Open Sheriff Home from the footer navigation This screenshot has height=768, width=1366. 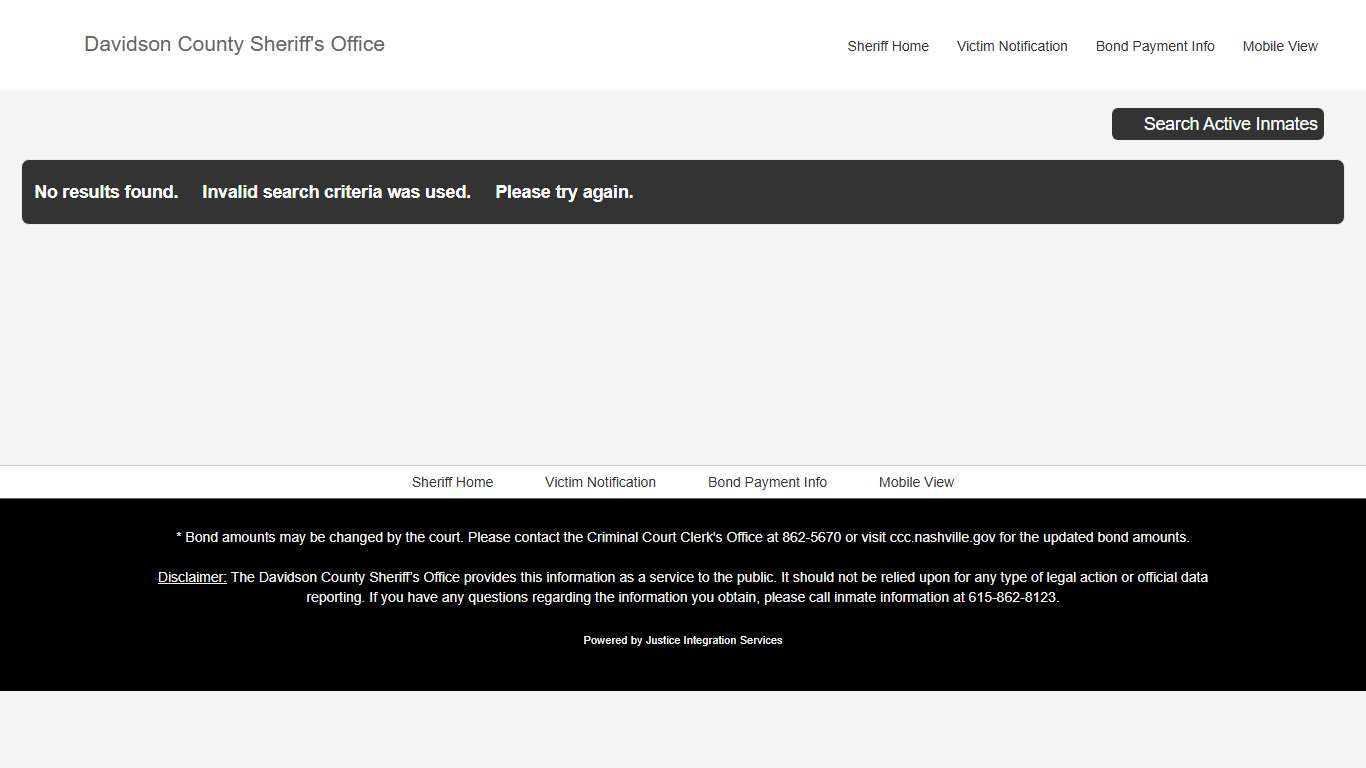(452, 482)
